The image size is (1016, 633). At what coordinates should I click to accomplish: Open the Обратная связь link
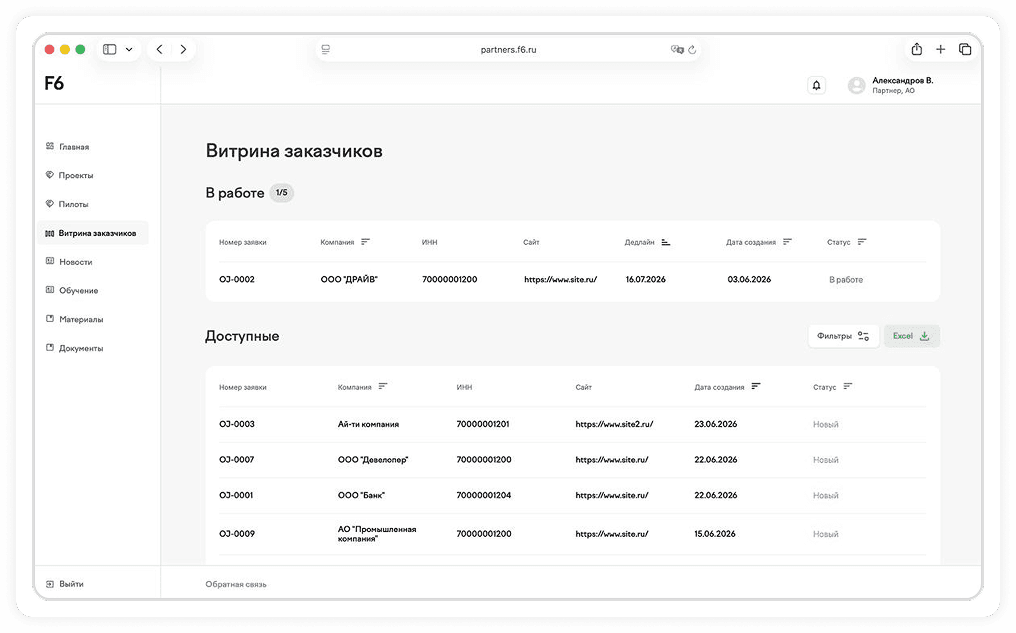pyautogui.click(x=236, y=584)
